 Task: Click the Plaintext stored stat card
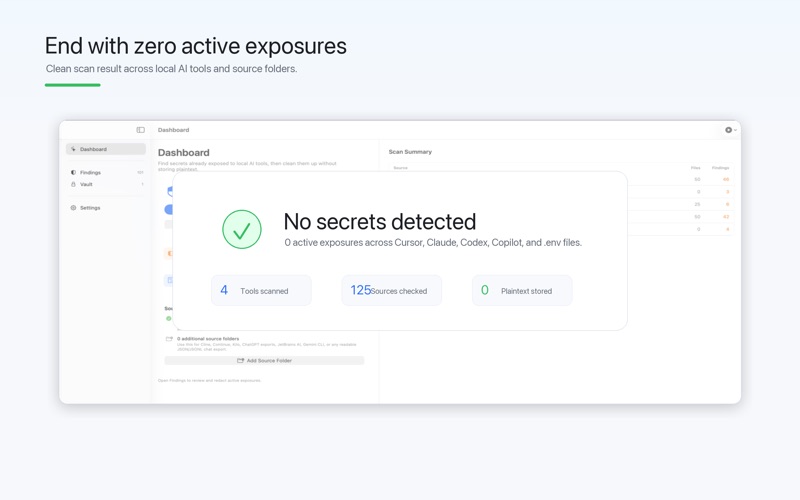[x=522, y=291]
